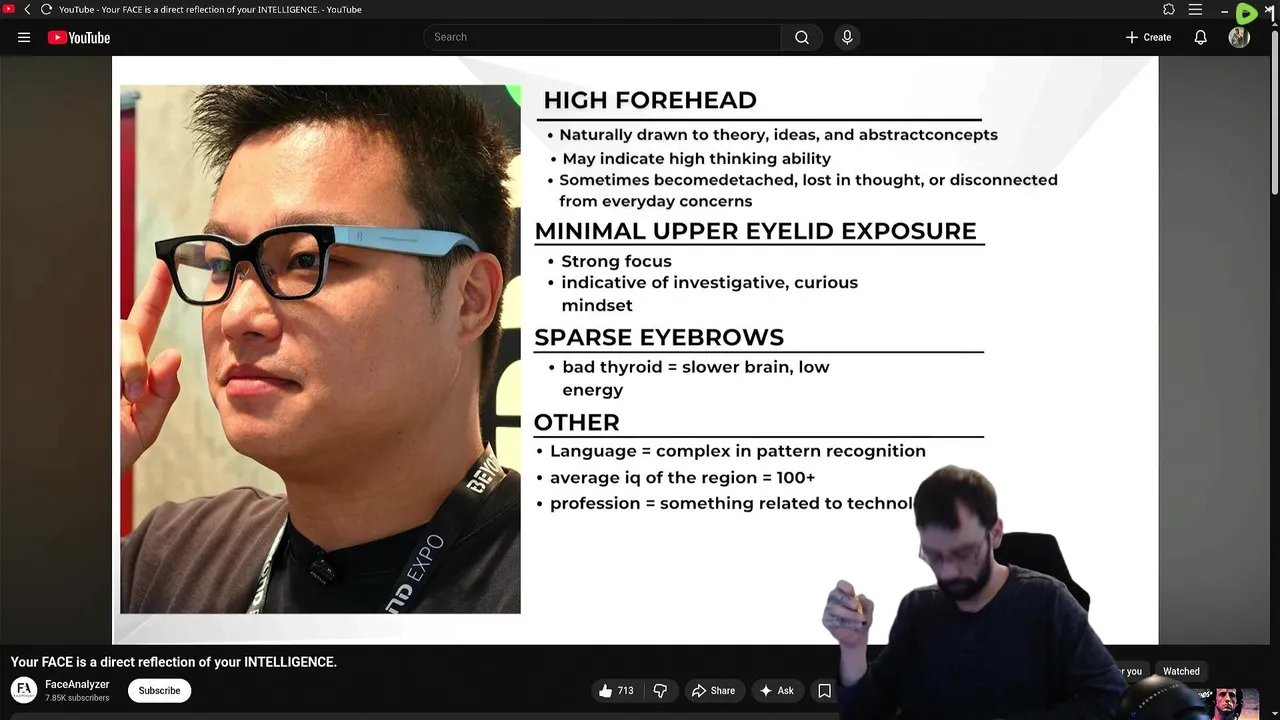Click the magnifying glass search button
Screen dimensions: 1280x720
click(x=802, y=37)
